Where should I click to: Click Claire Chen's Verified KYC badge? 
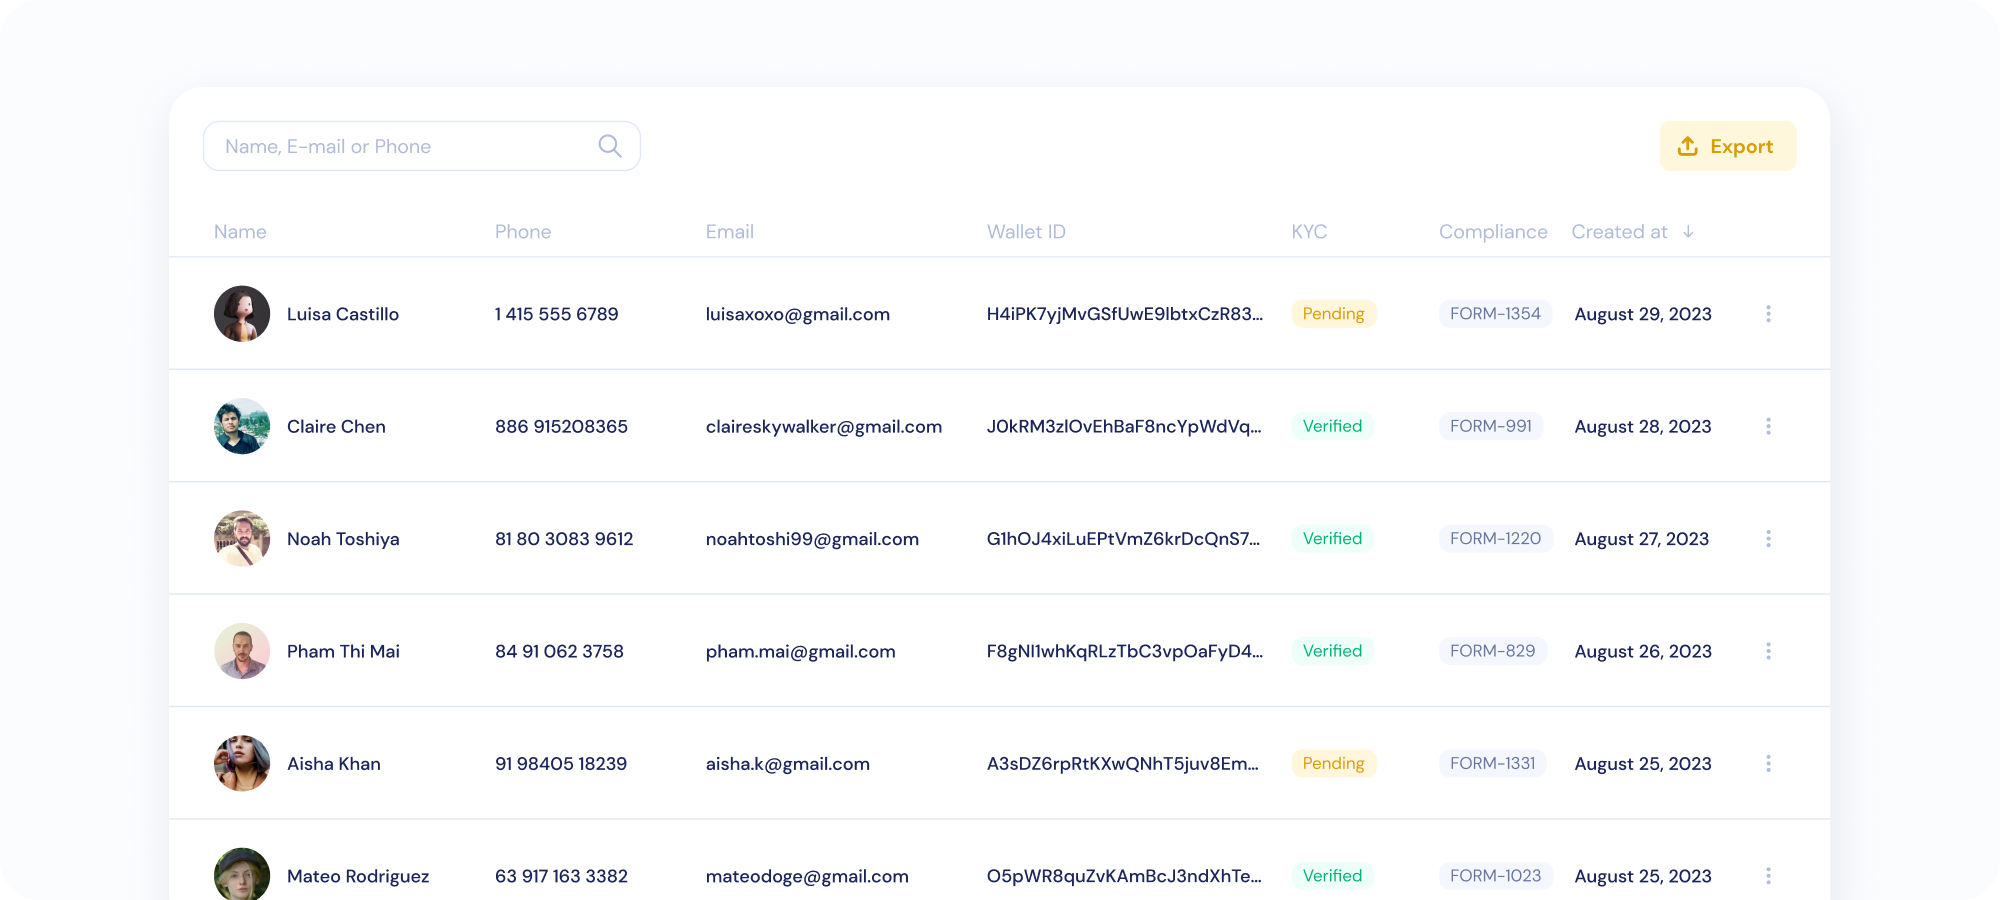pyautogui.click(x=1332, y=426)
